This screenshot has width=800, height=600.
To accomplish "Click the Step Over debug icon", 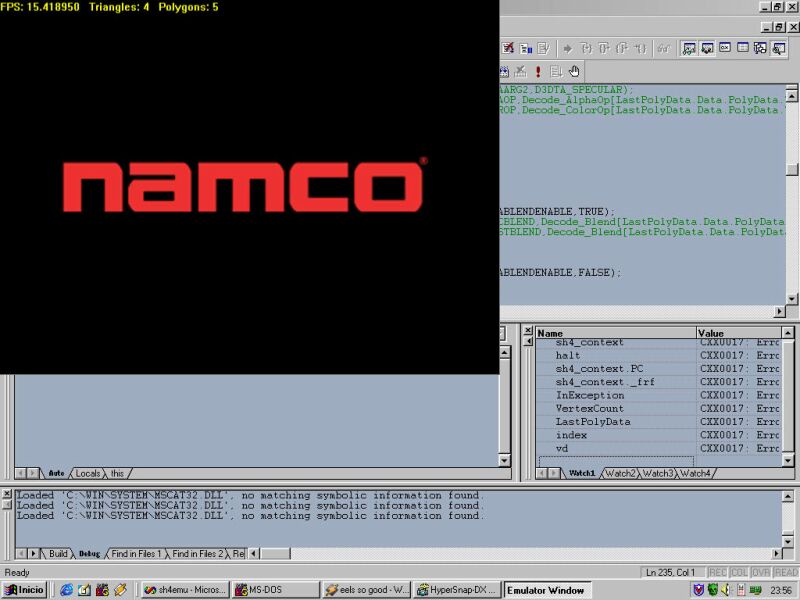I will (x=604, y=48).
